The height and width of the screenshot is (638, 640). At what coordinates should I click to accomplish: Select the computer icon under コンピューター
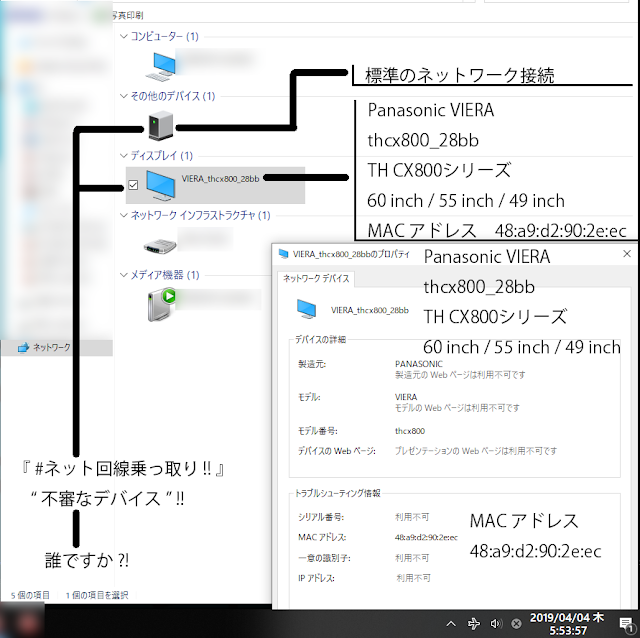(161, 66)
